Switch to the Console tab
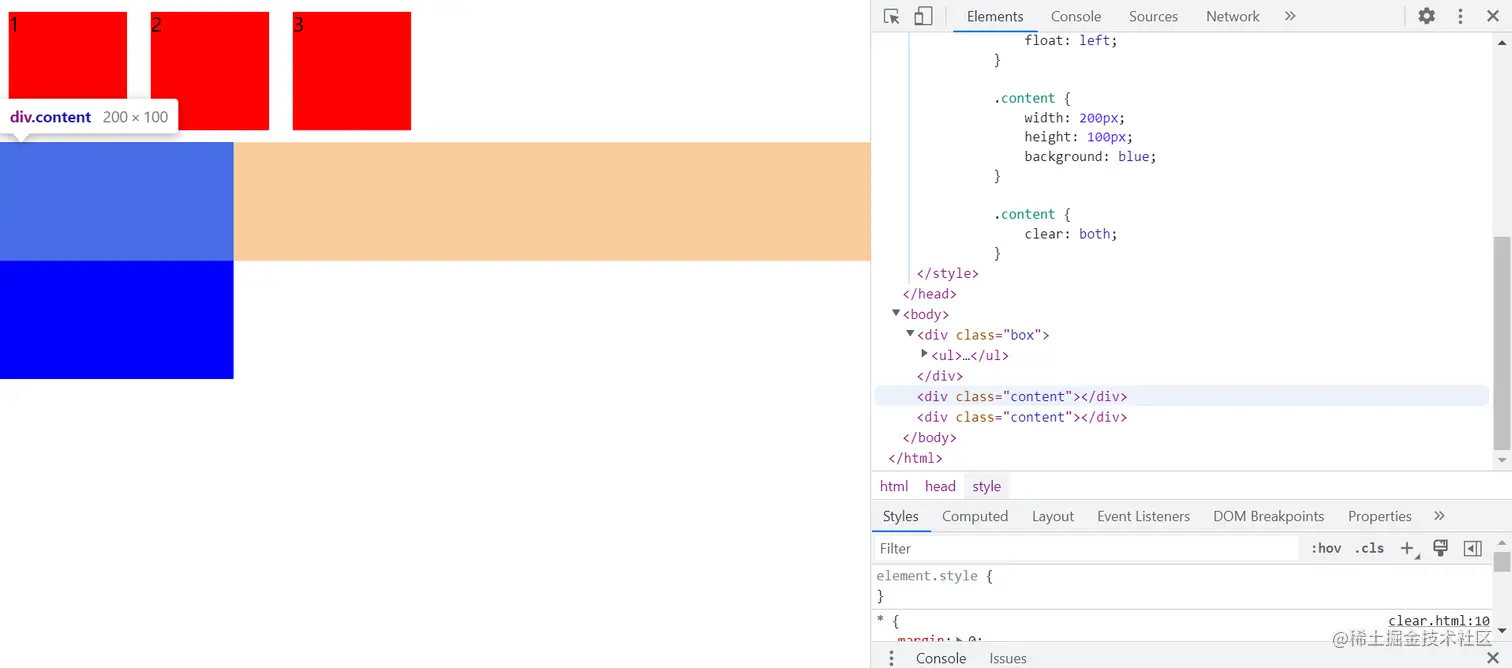 pyautogui.click(x=1076, y=16)
